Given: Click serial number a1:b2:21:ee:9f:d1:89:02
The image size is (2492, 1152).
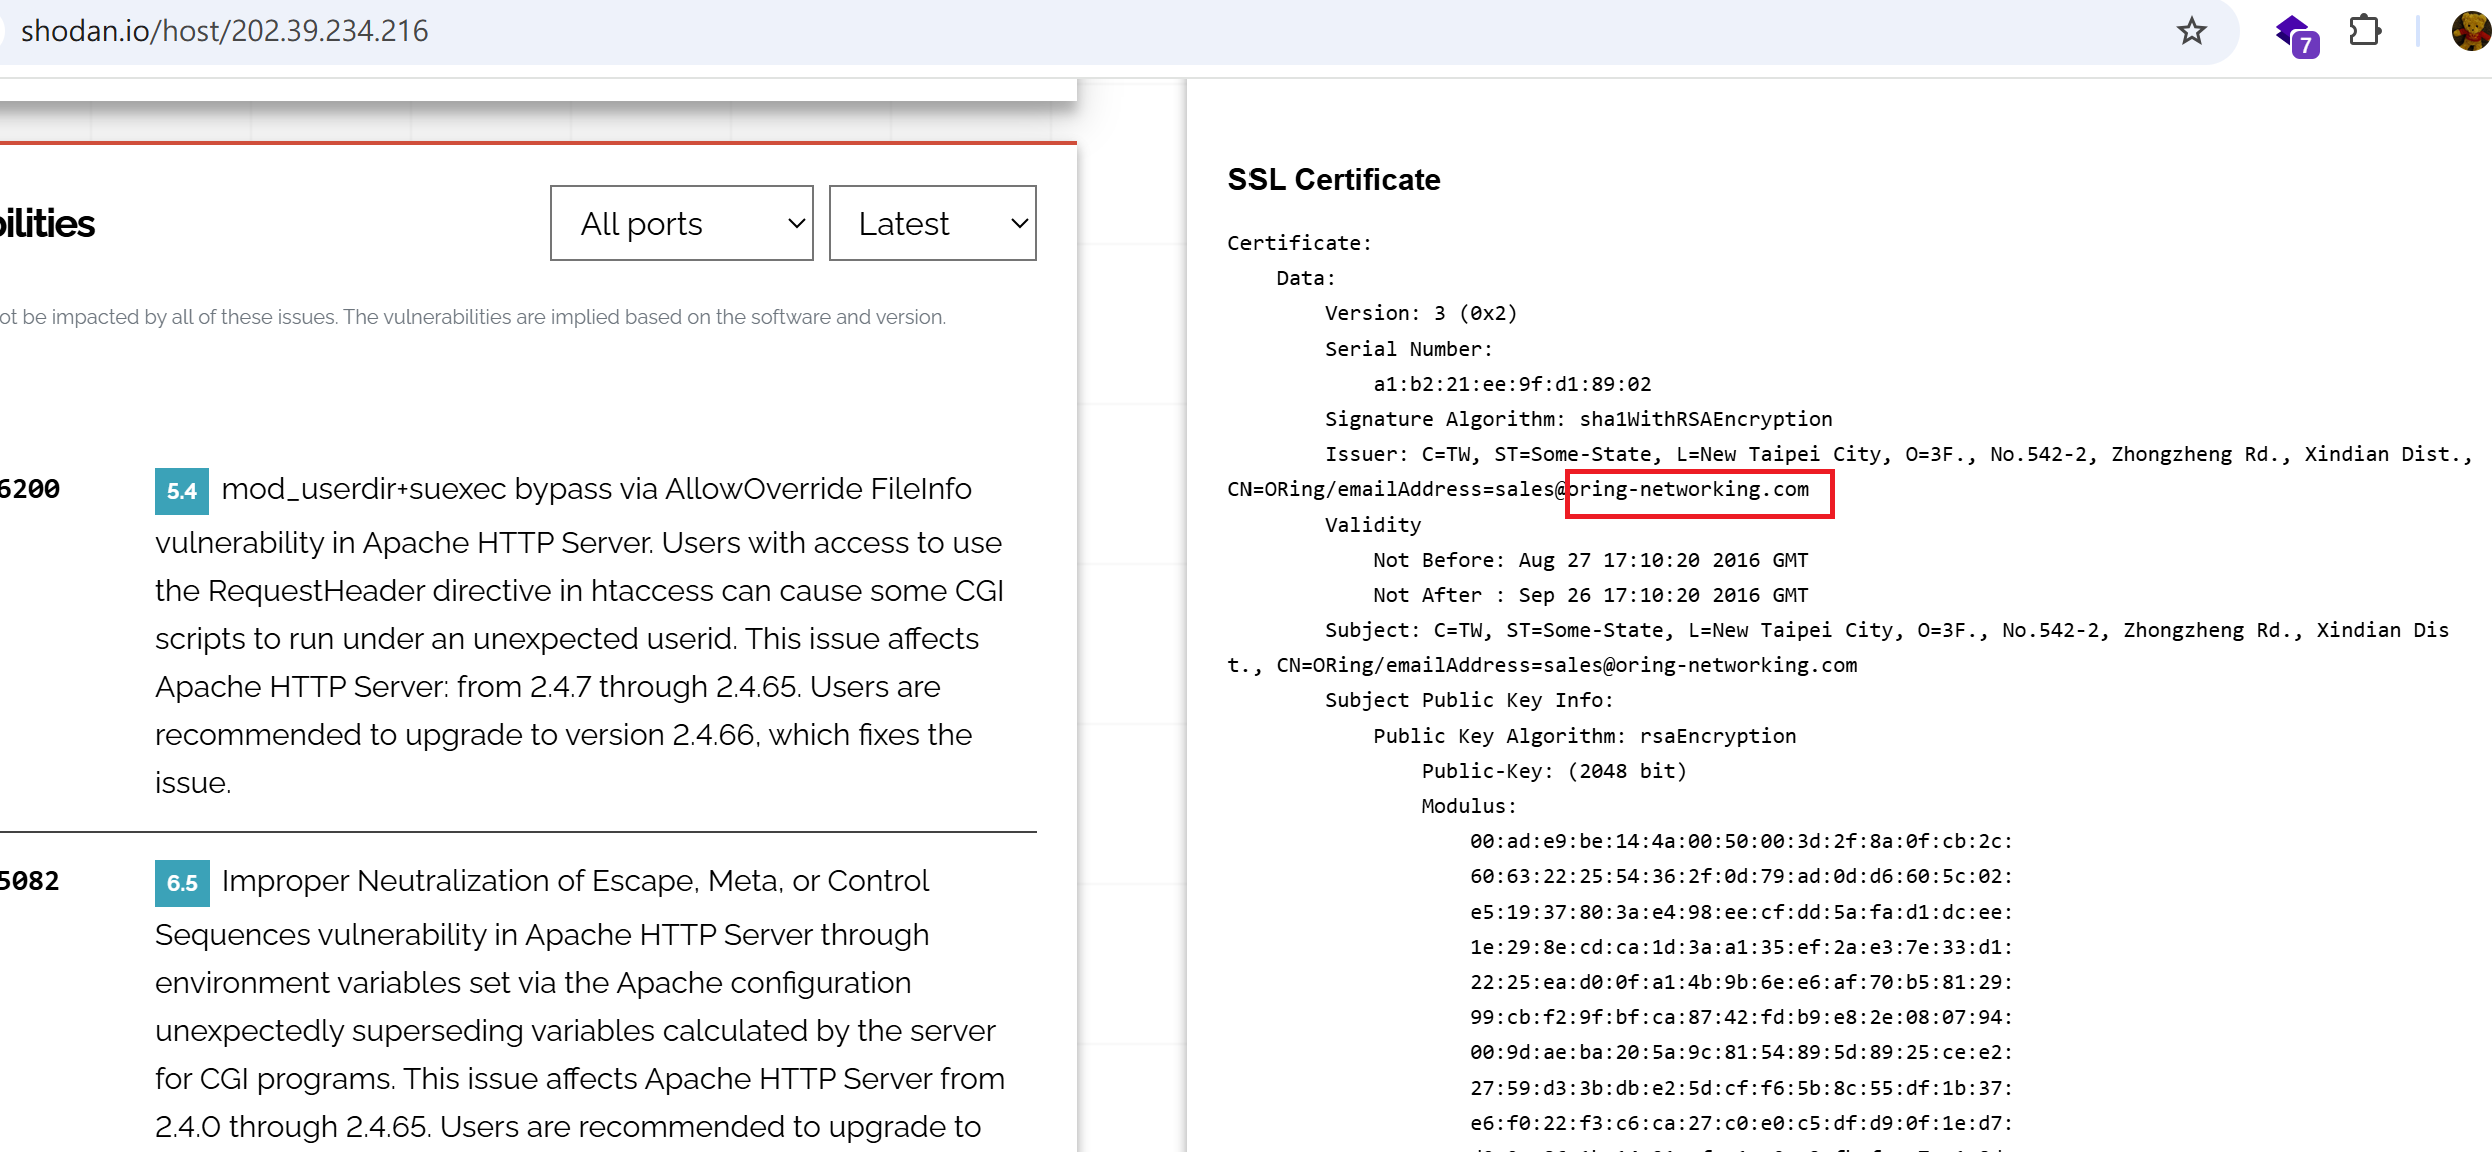Looking at the screenshot, I should (x=1512, y=384).
